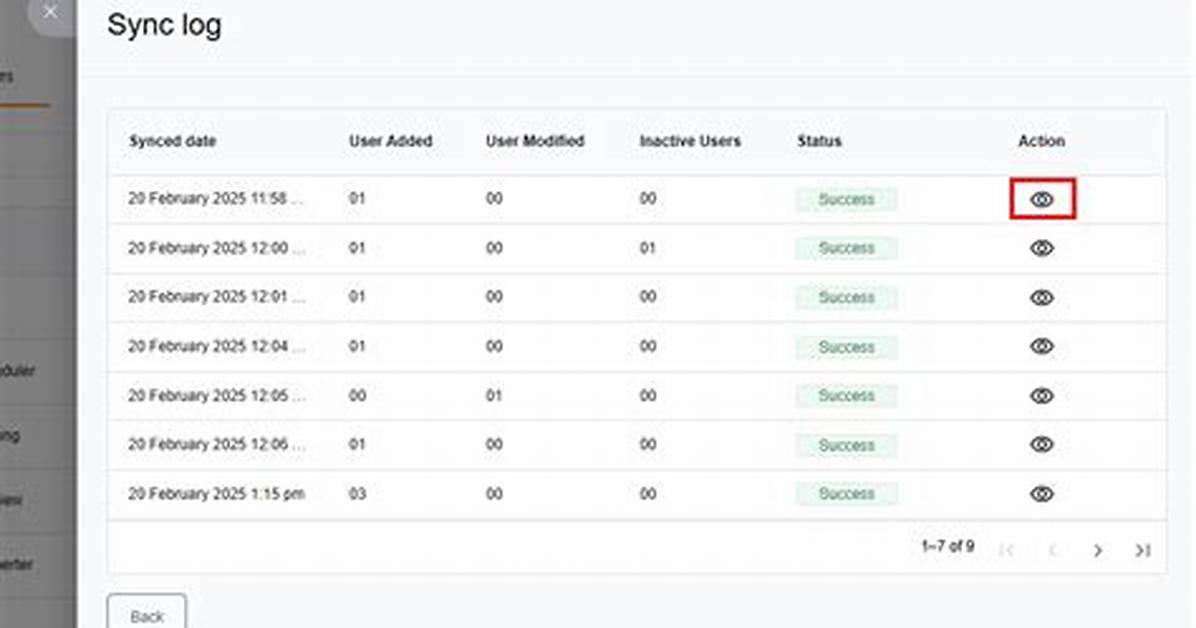The width and height of the screenshot is (1196, 628).
Task: Click Success badge in the 12:06 row
Action: click(847, 445)
